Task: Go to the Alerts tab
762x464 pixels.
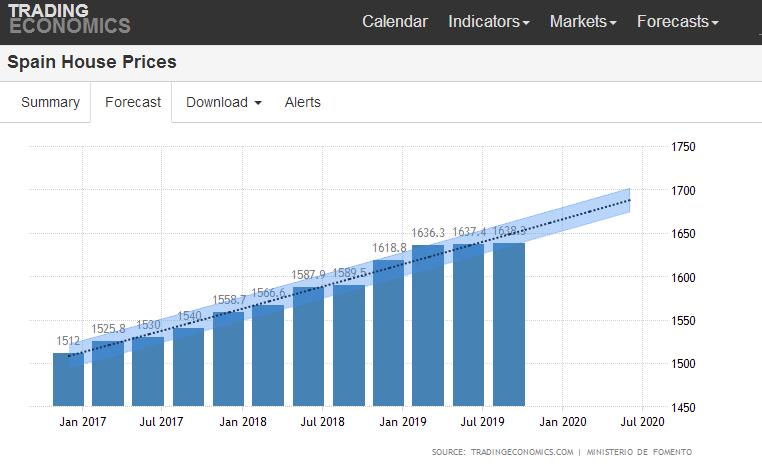Action: pos(303,102)
